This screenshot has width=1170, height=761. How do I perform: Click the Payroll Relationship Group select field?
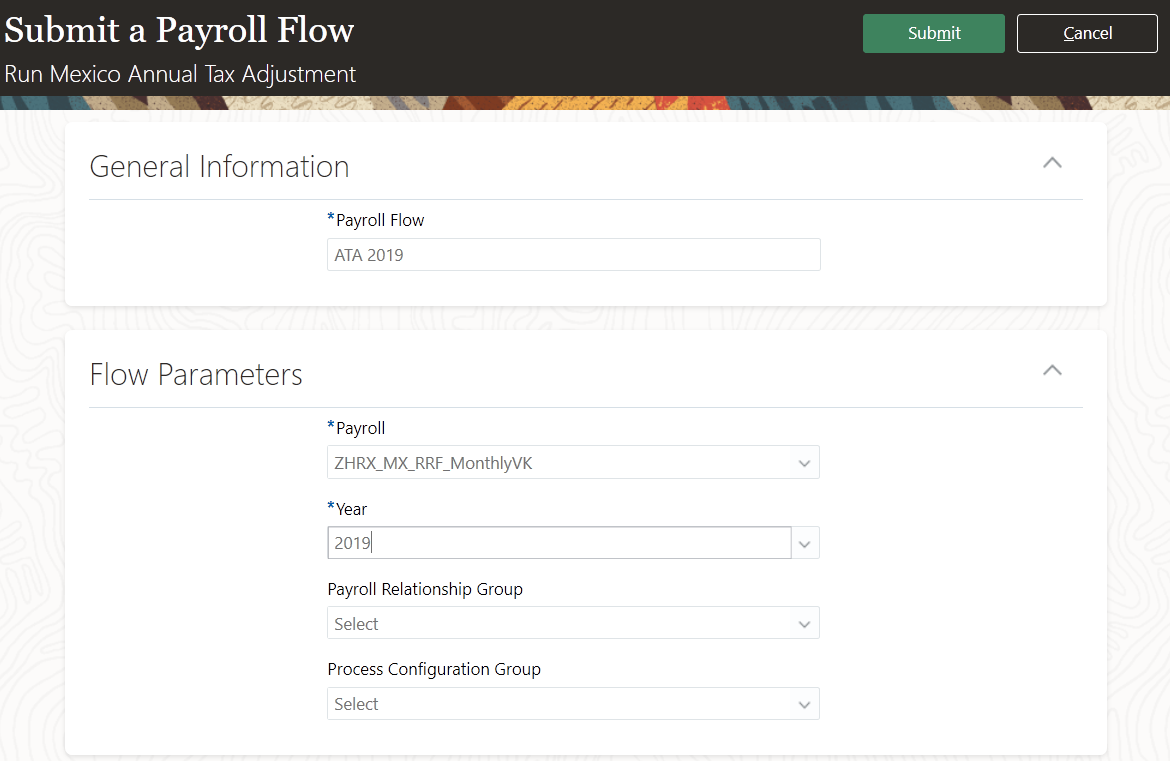(560, 624)
